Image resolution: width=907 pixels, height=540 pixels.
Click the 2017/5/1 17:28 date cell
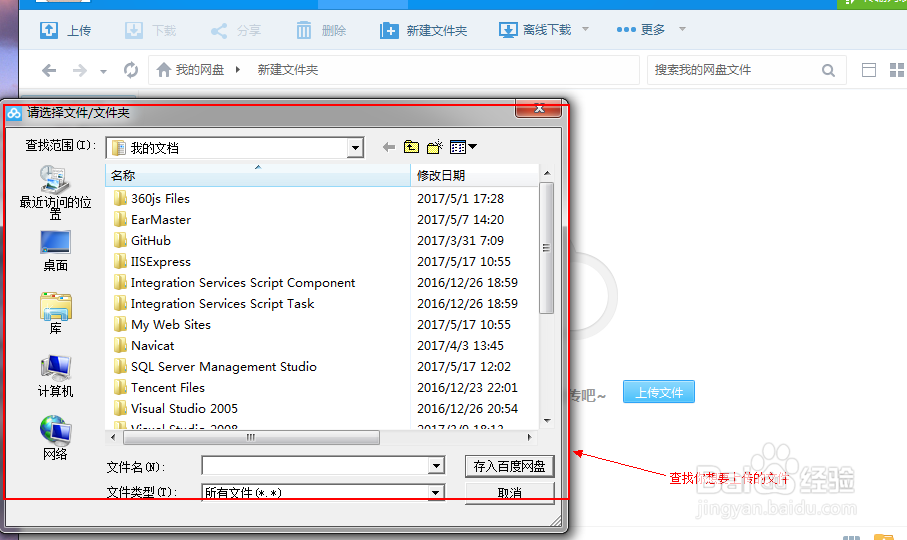pos(460,199)
